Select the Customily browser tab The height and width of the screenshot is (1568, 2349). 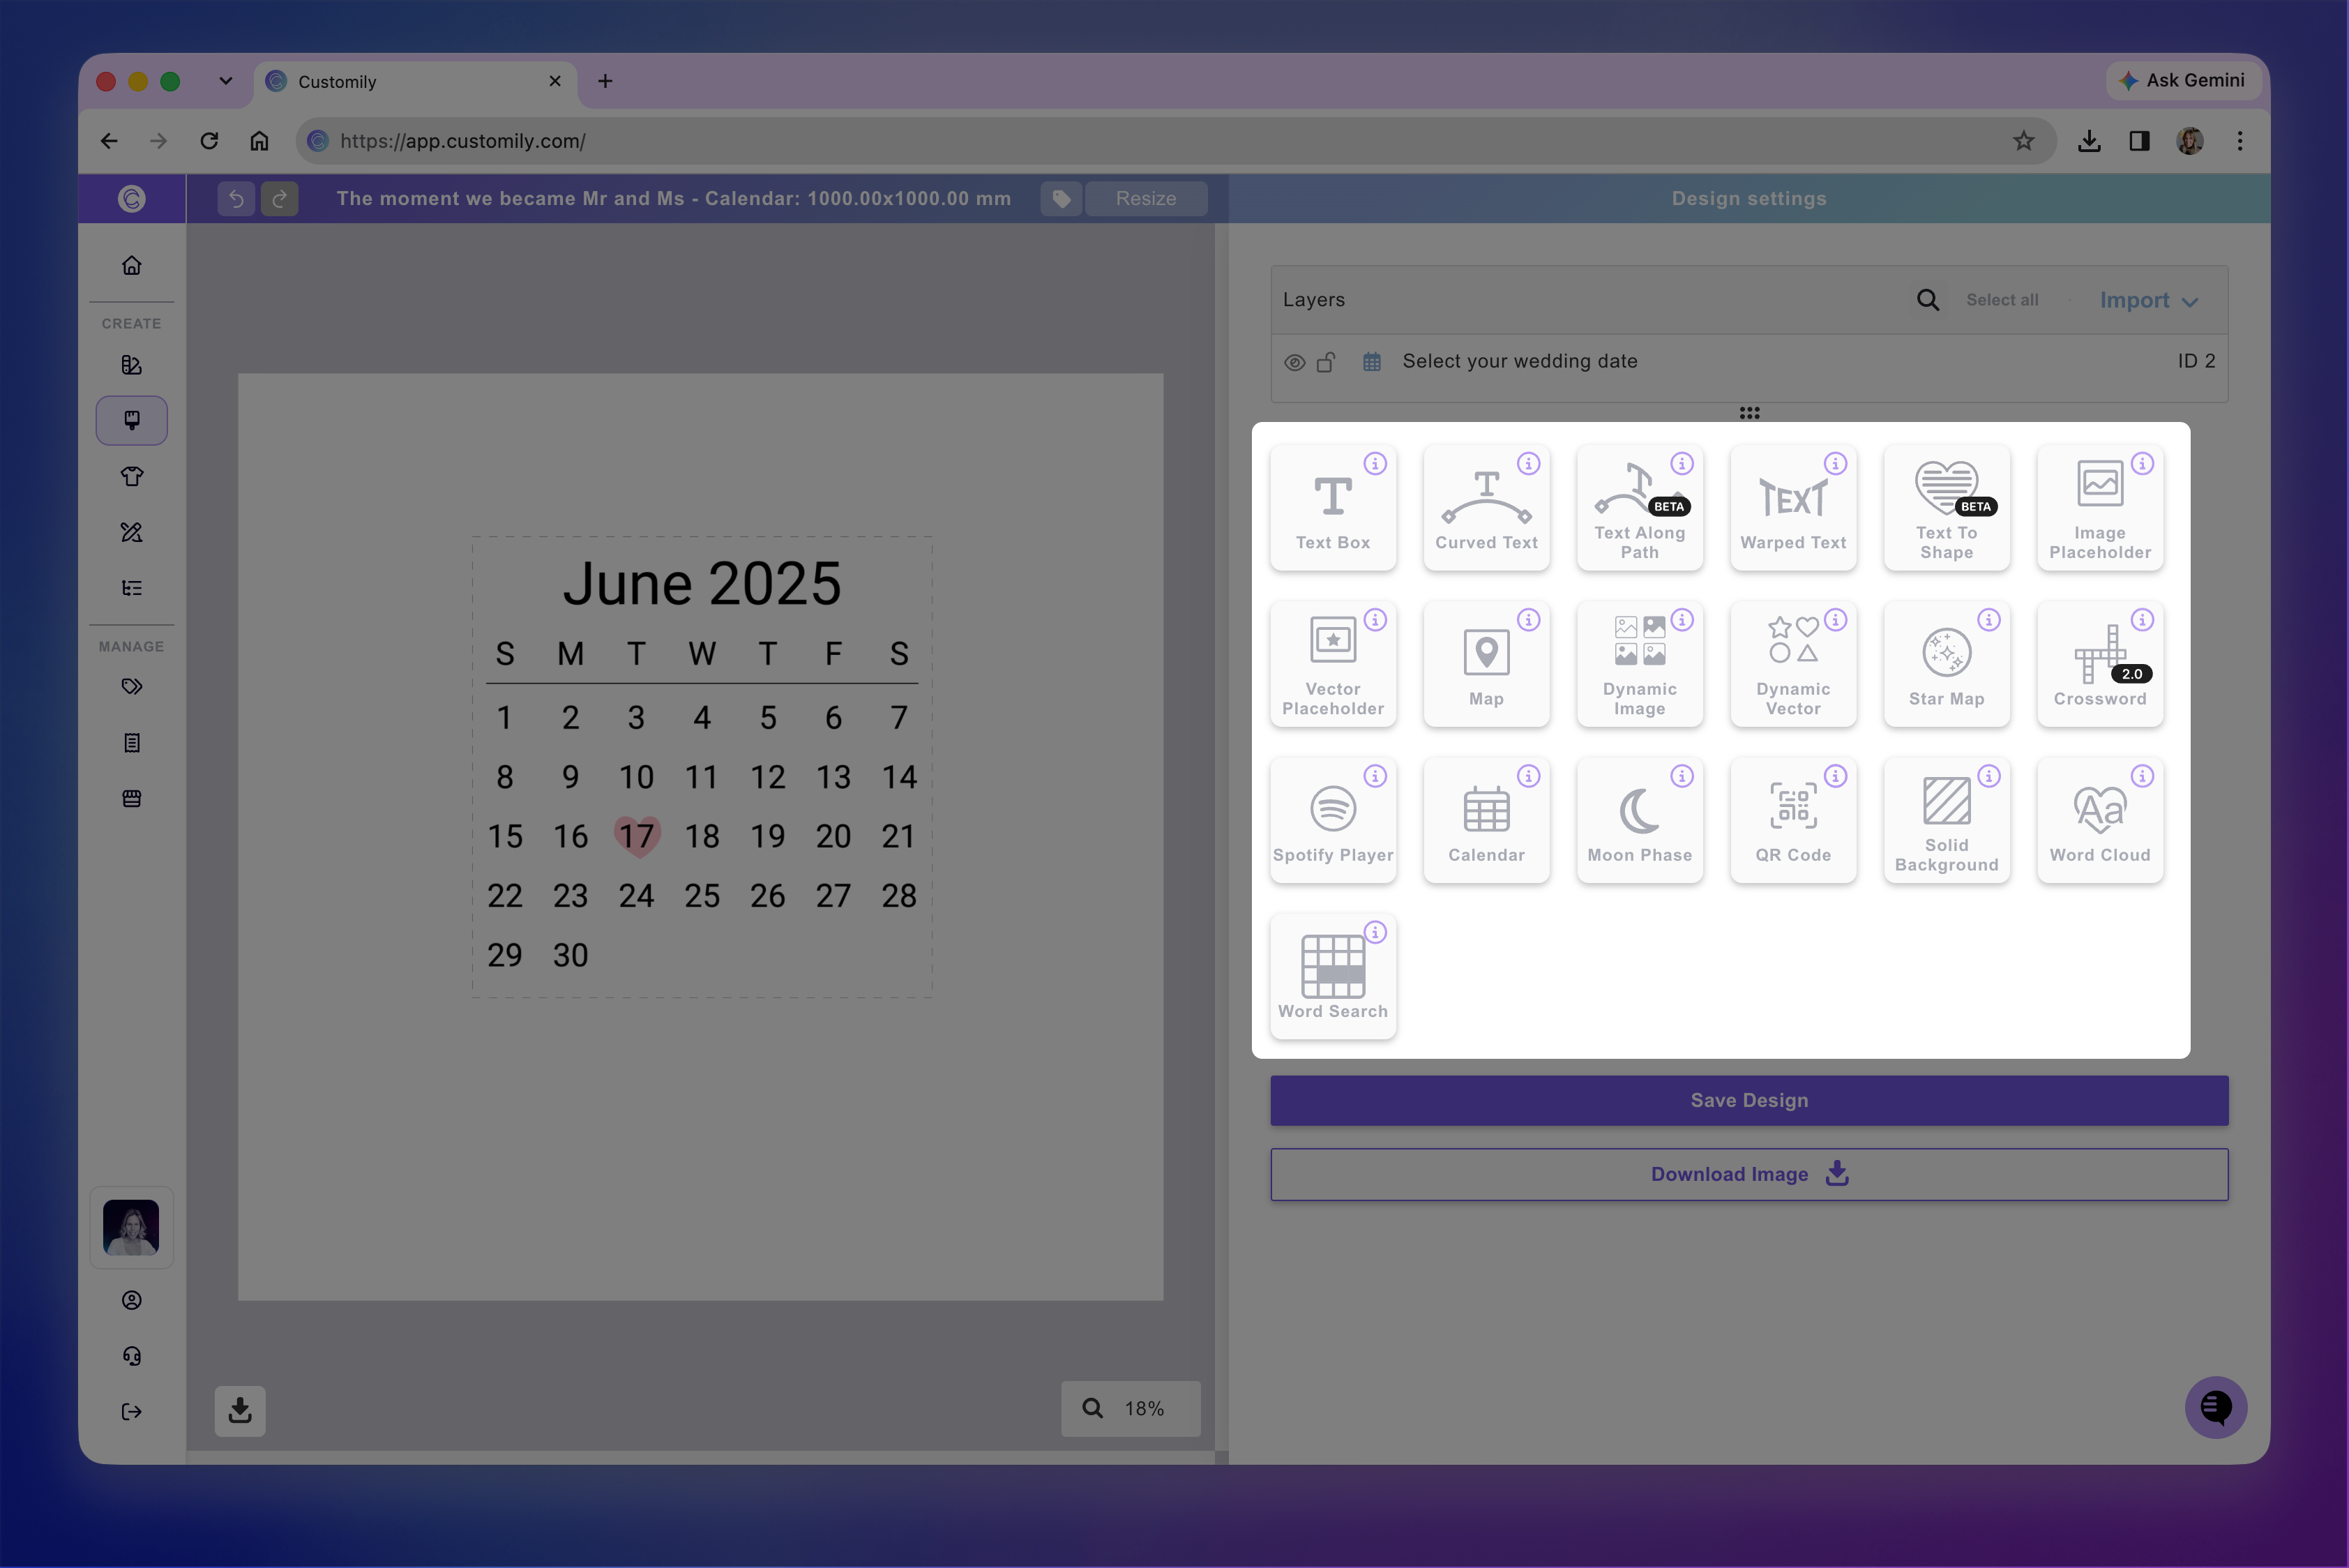coord(415,81)
